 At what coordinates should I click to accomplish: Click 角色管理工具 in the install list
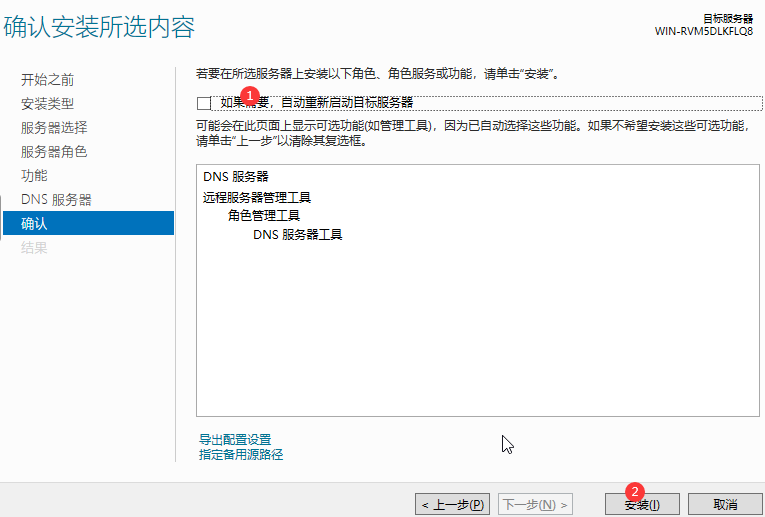coord(263,216)
